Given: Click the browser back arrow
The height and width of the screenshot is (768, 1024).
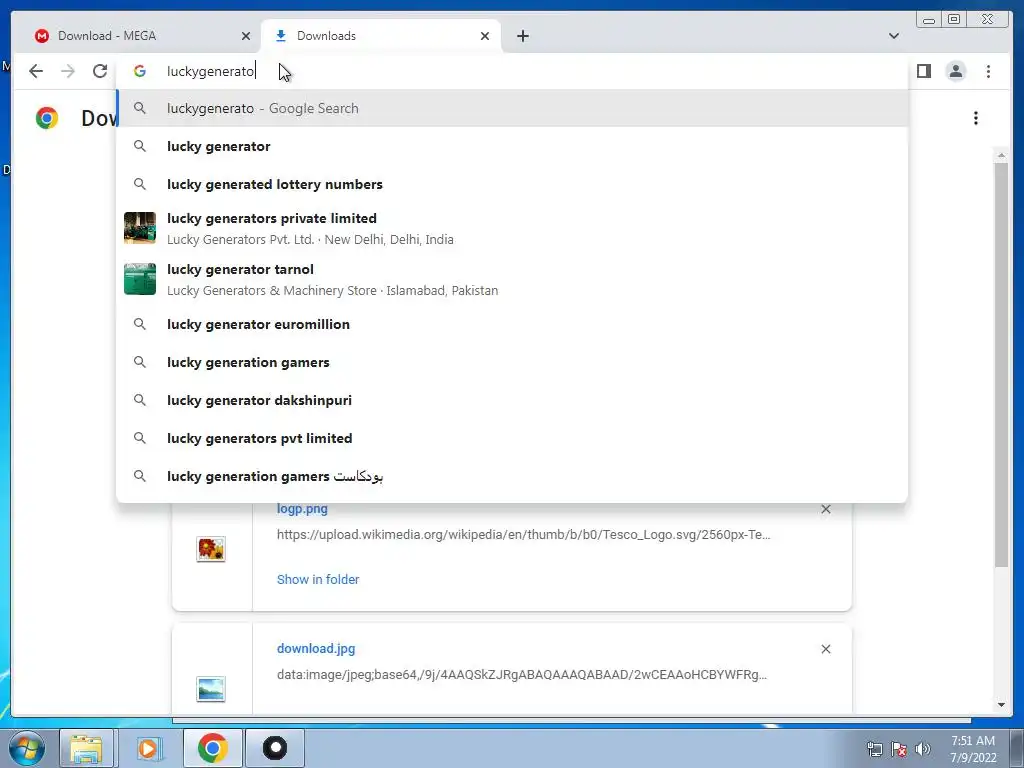Looking at the screenshot, I should click(36, 71).
